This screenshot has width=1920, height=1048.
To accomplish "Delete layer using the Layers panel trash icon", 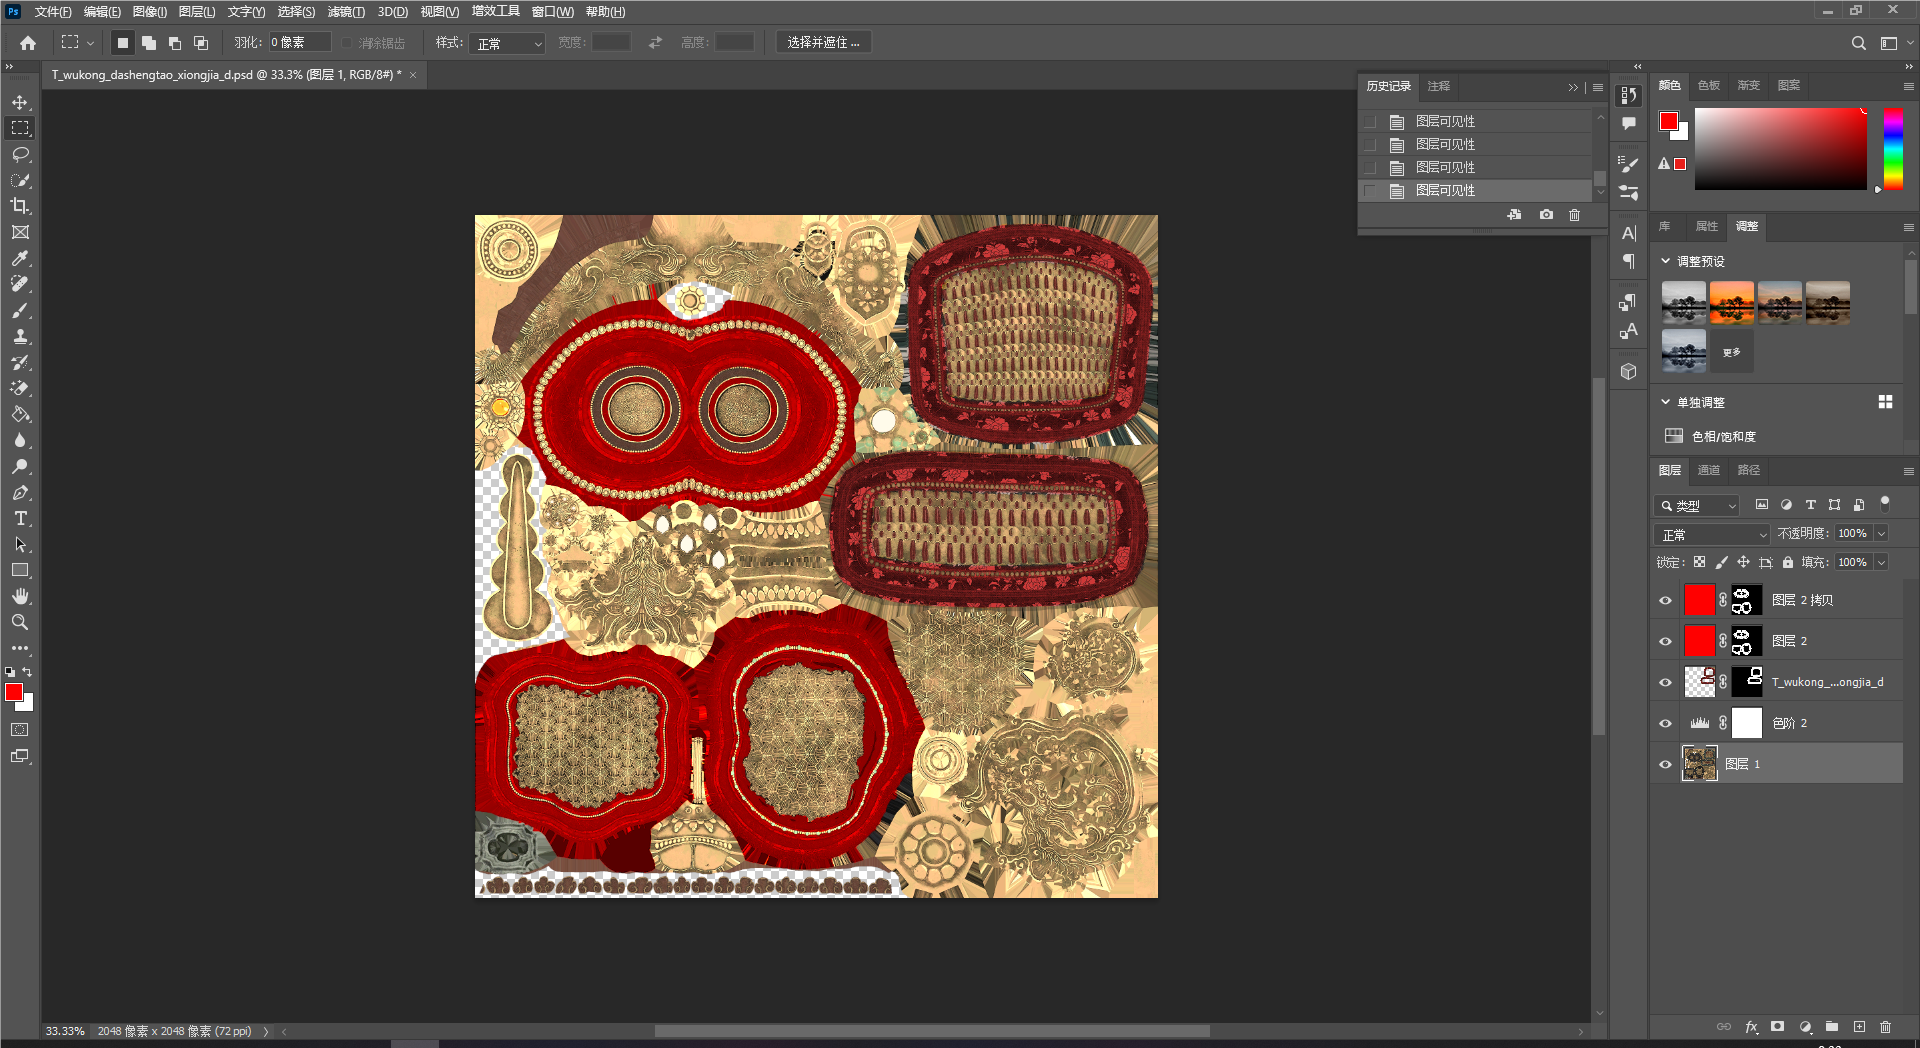I will (x=1885, y=1027).
